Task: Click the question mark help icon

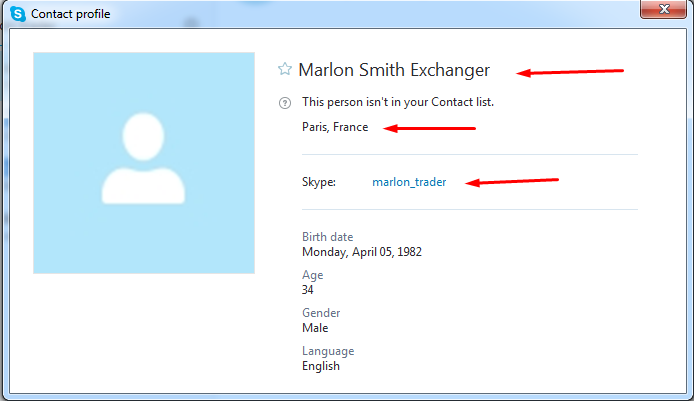Action: pyautogui.click(x=285, y=103)
